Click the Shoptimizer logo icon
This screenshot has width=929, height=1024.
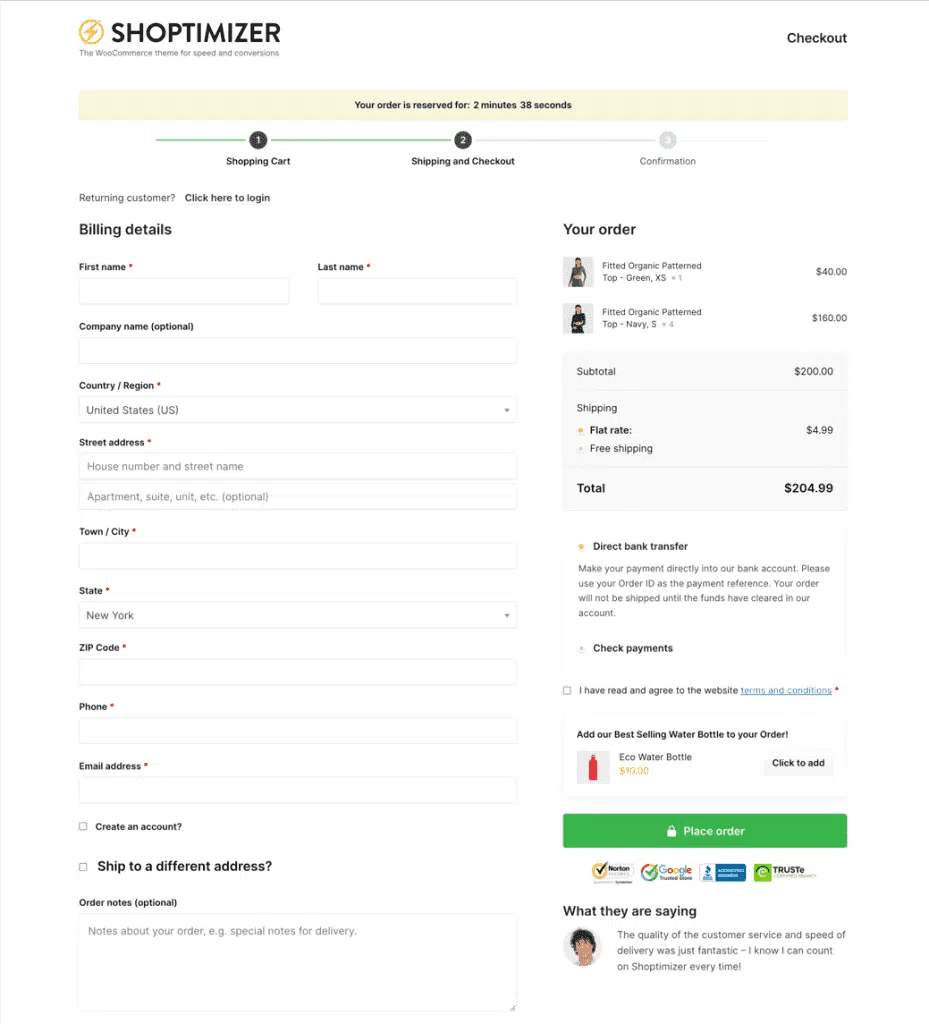click(89, 31)
